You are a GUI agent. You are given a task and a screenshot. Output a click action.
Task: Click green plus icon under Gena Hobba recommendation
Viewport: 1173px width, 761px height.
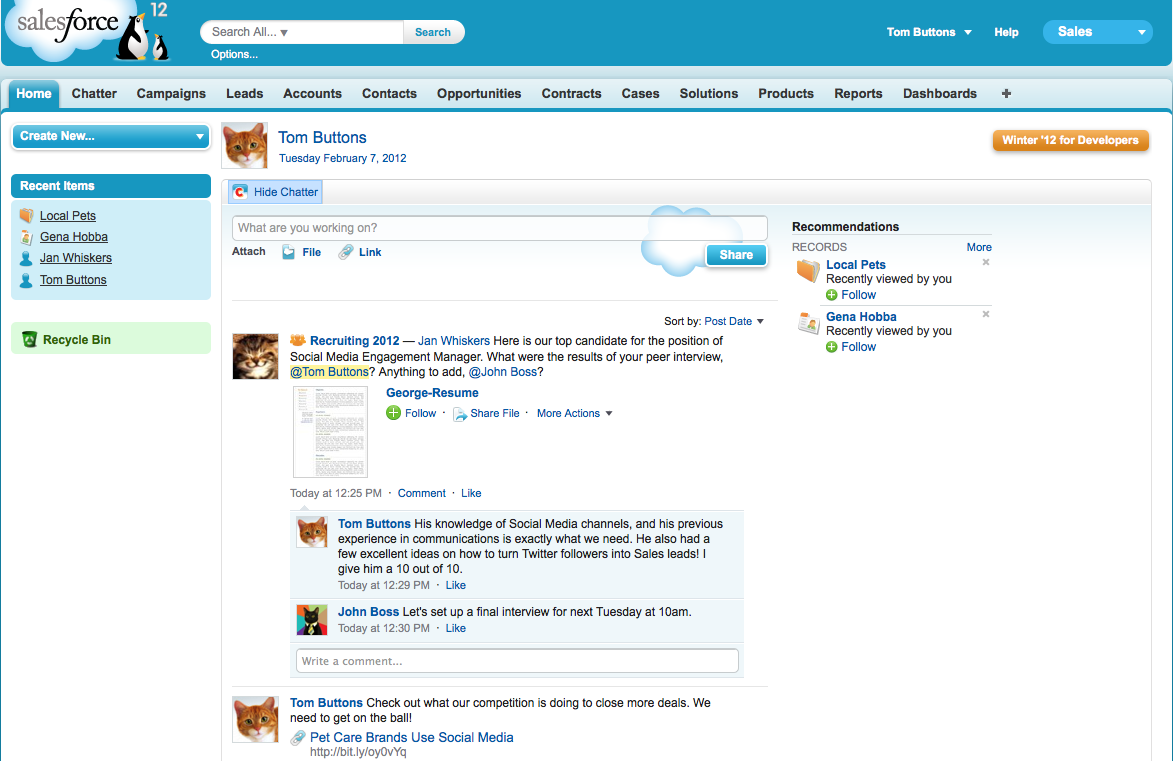(831, 347)
